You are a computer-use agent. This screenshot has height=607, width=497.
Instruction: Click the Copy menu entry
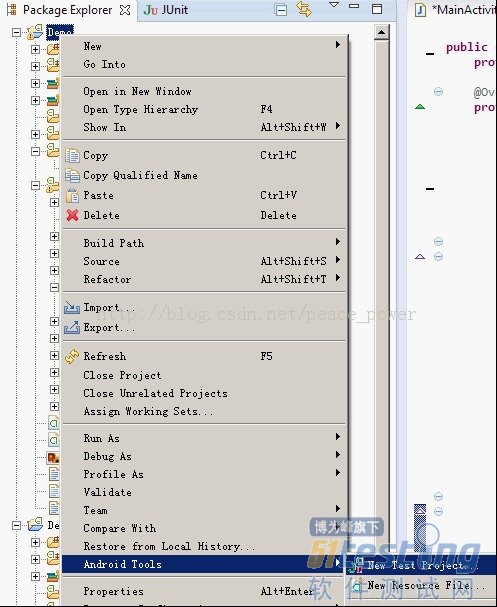[205, 155]
